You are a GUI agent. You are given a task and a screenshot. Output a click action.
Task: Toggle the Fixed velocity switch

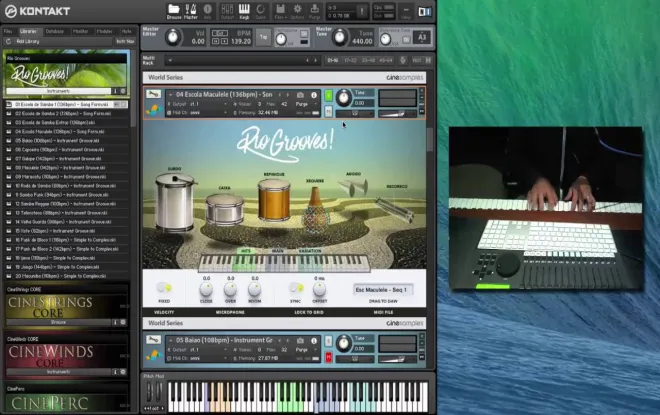coord(164,288)
